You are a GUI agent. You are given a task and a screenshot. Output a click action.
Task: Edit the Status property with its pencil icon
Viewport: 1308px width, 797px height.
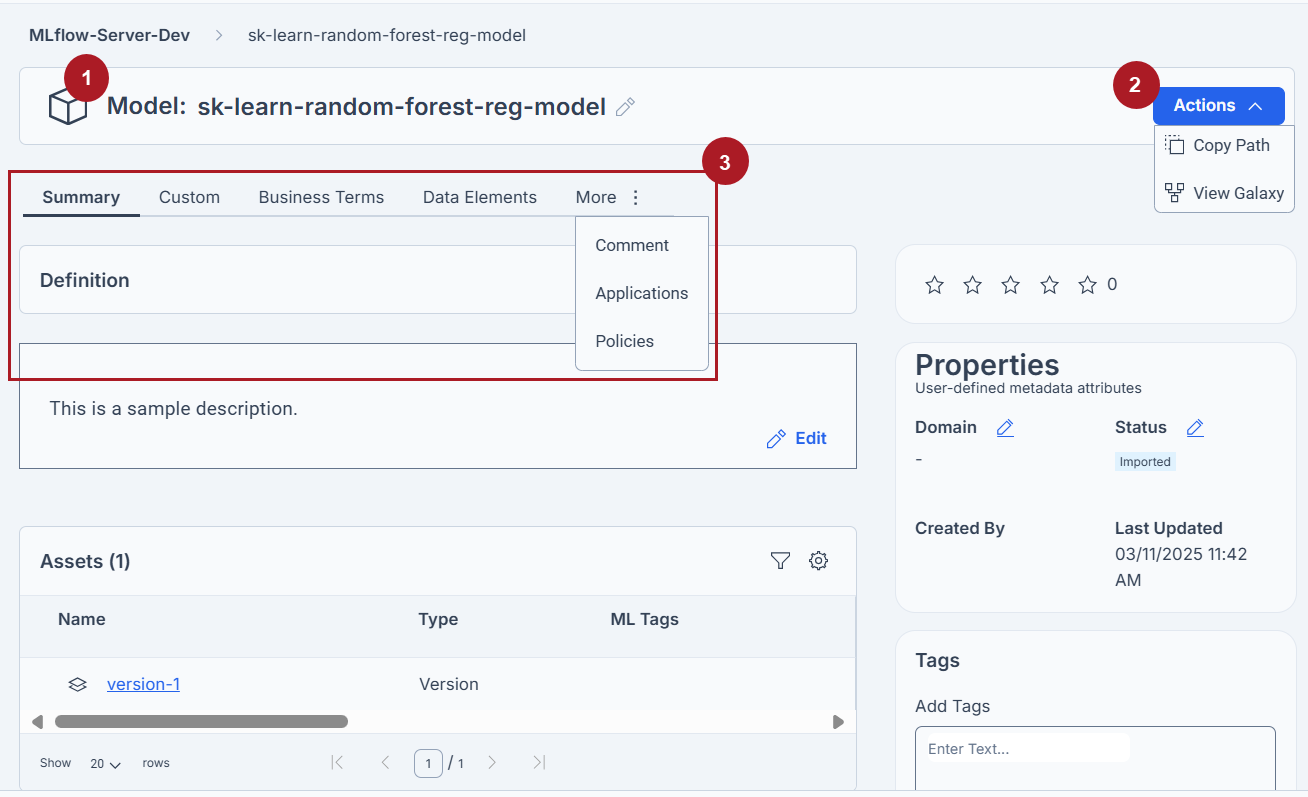(x=1195, y=428)
